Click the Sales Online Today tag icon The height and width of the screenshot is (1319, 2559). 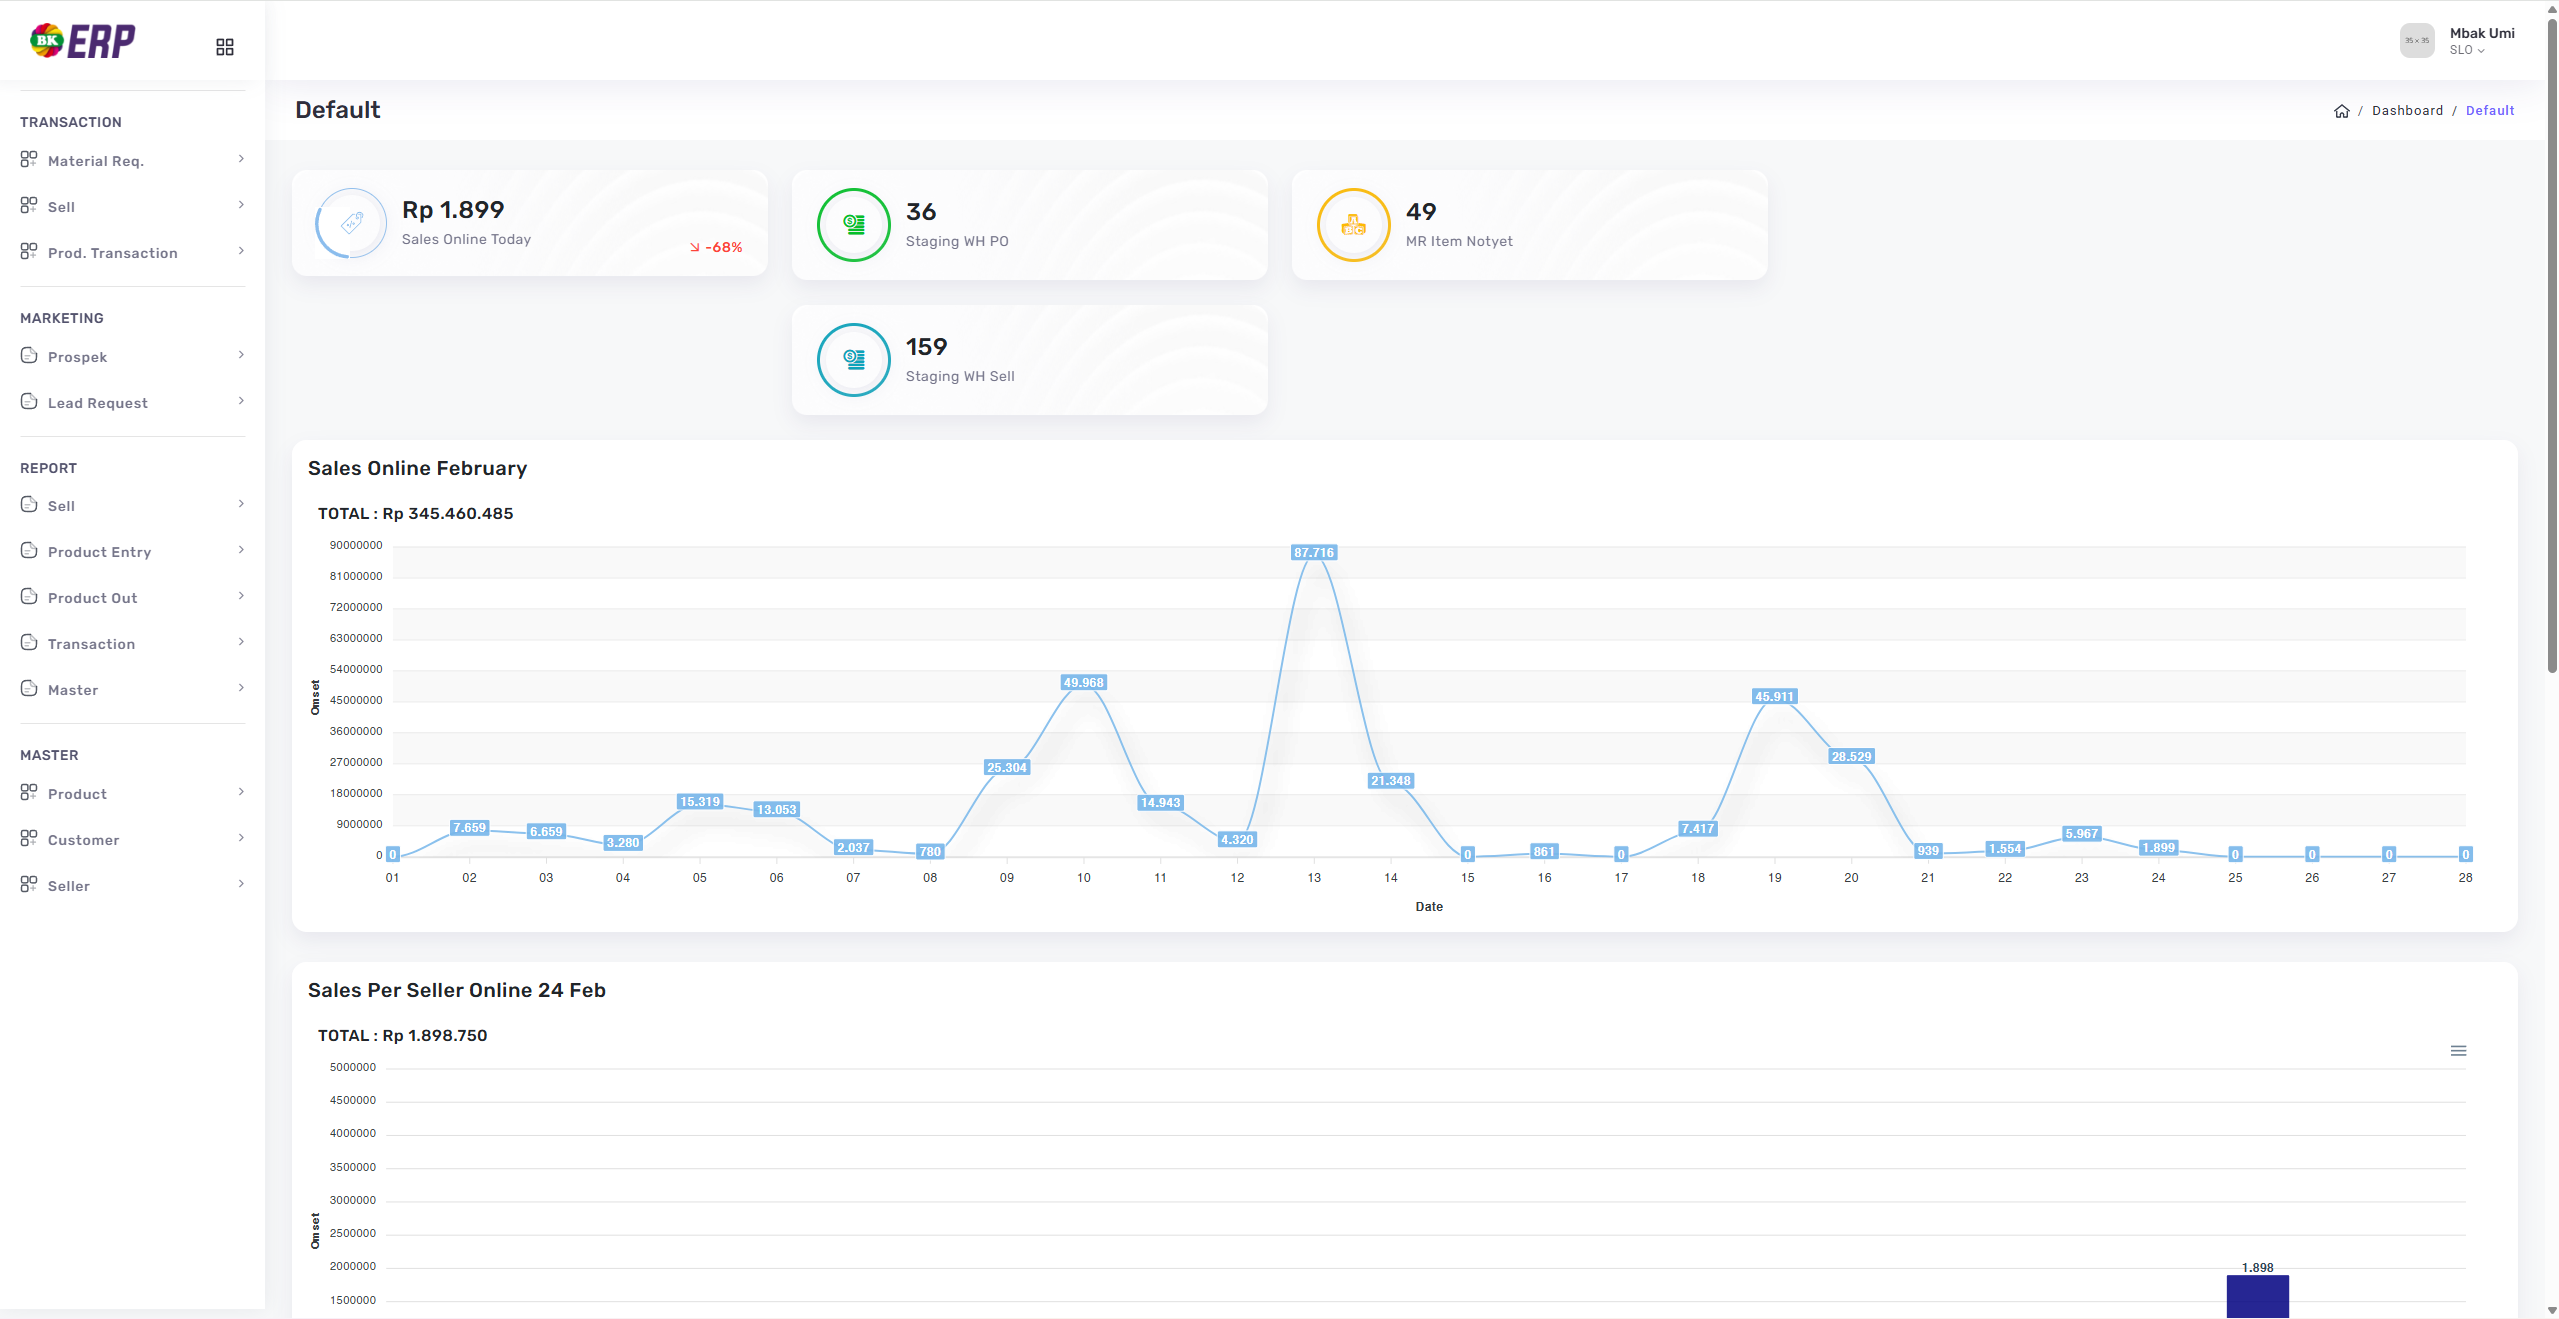[x=352, y=223]
